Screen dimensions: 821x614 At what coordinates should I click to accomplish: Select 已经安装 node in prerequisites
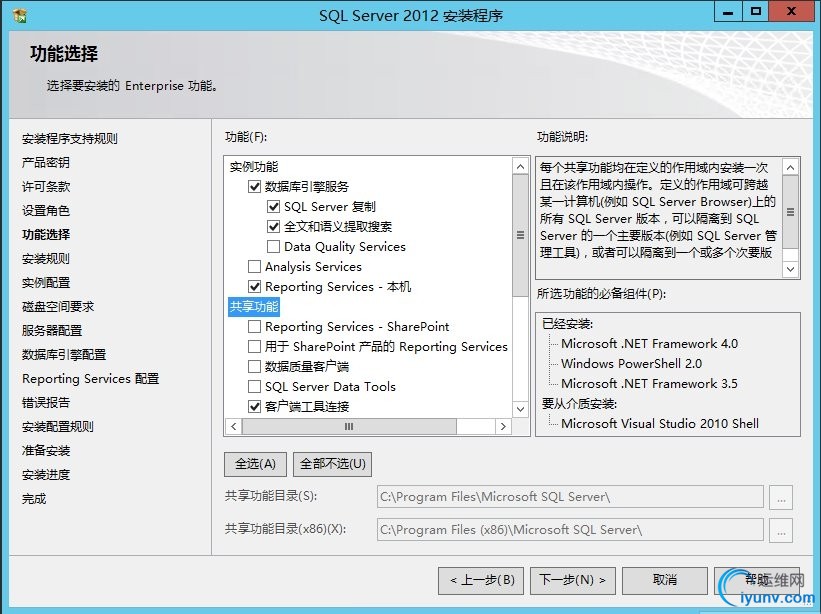567,324
